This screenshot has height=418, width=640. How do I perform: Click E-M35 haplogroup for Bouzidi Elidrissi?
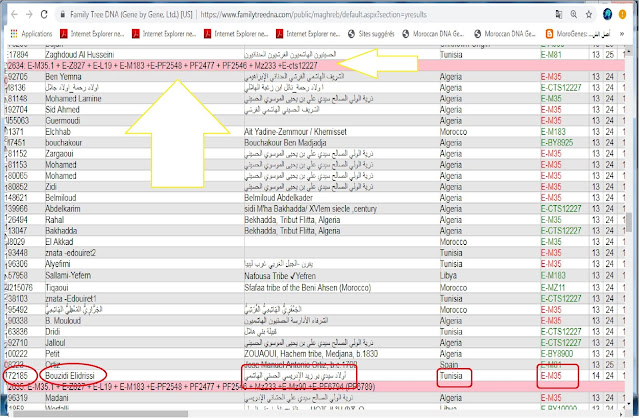pyautogui.click(x=551, y=376)
